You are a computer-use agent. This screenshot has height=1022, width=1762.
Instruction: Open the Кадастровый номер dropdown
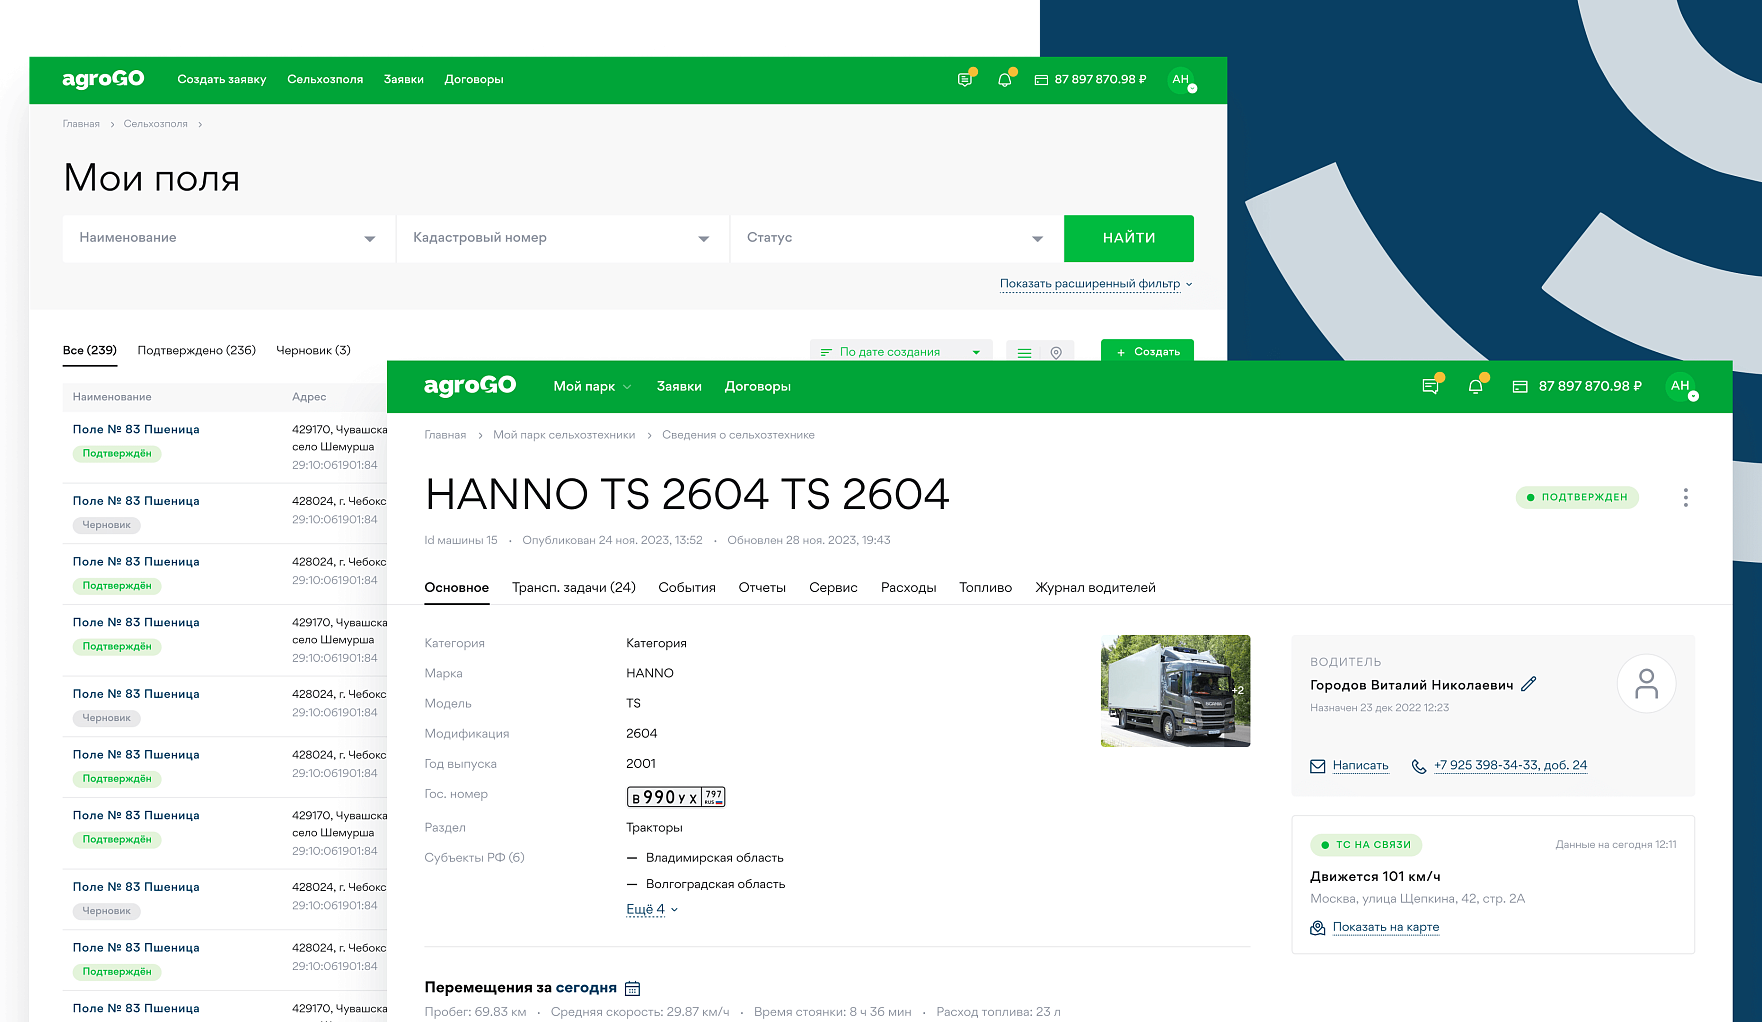coord(562,238)
